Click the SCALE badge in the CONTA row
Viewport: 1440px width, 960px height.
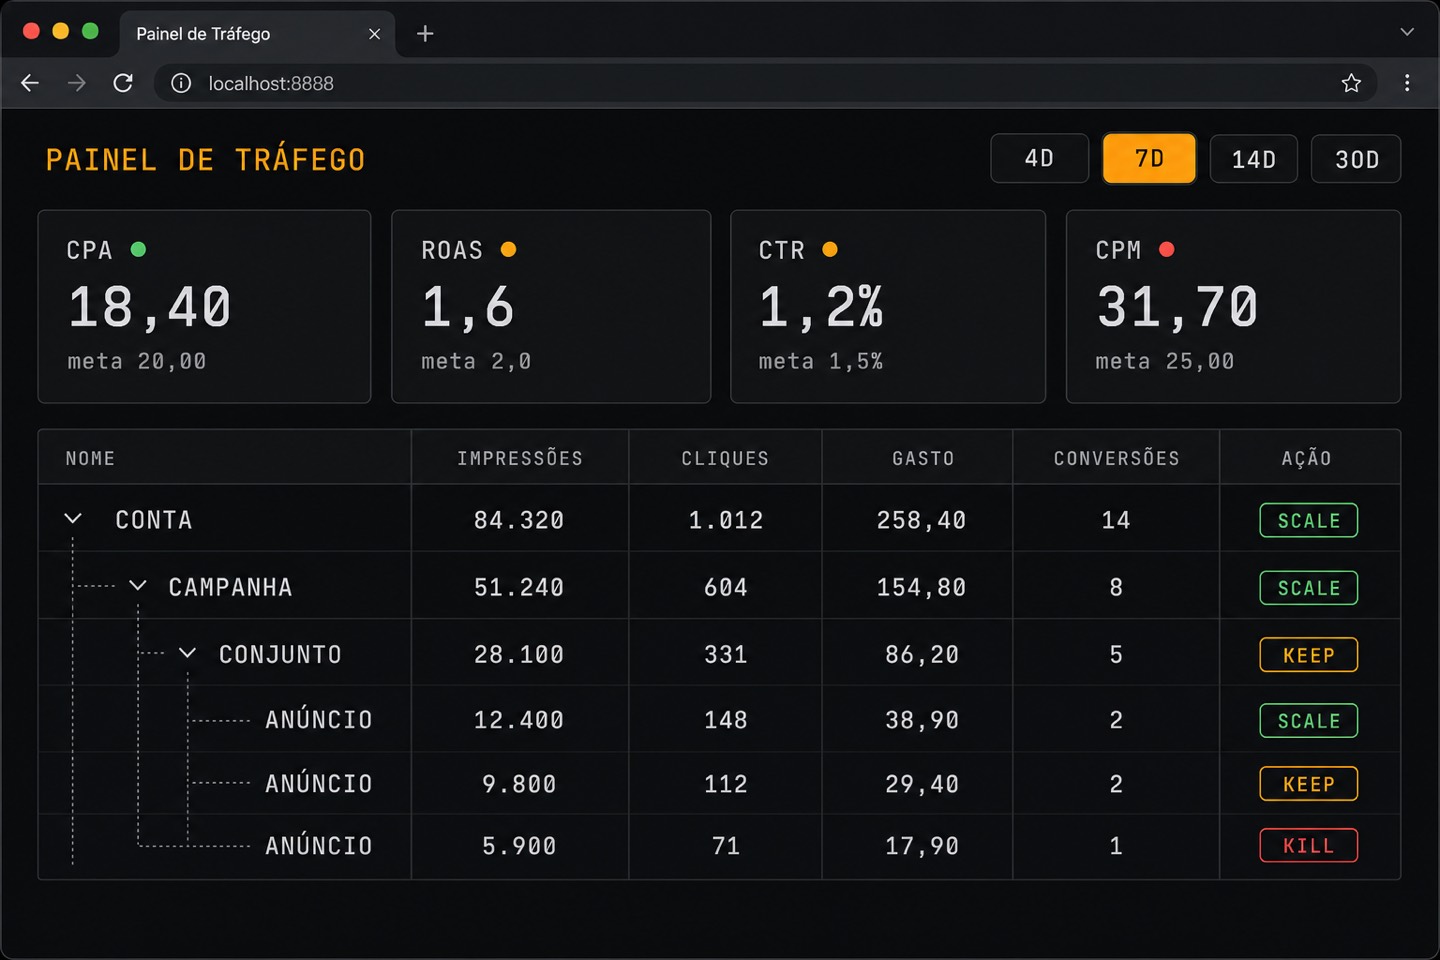pos(1308,520)
